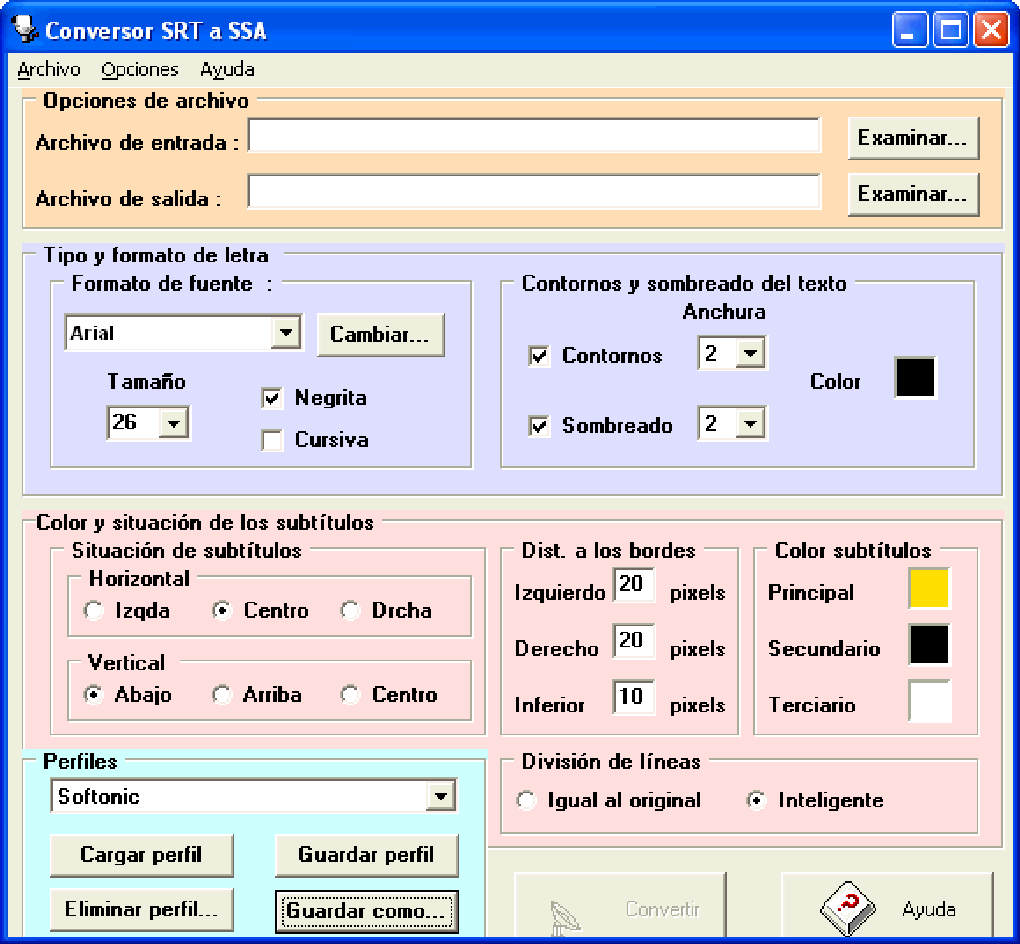The height and width of the screenshot is (944, 1020).
Task: Click Examinar for the output file
Action: click(x=913, y=194)
